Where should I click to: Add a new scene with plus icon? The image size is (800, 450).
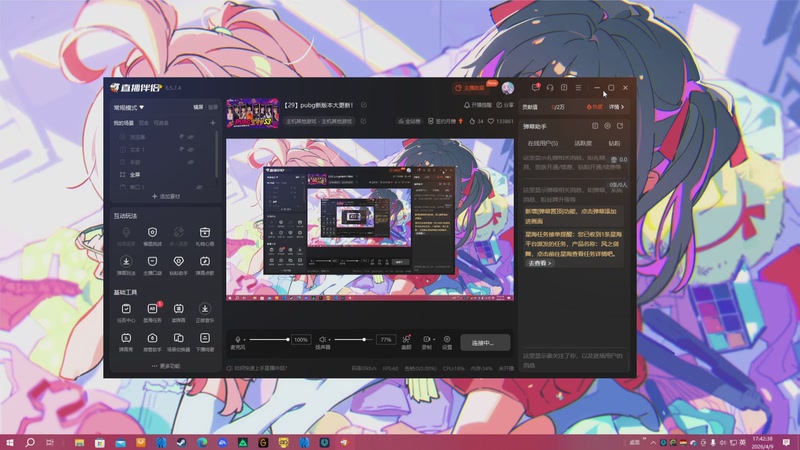point(213,123)
